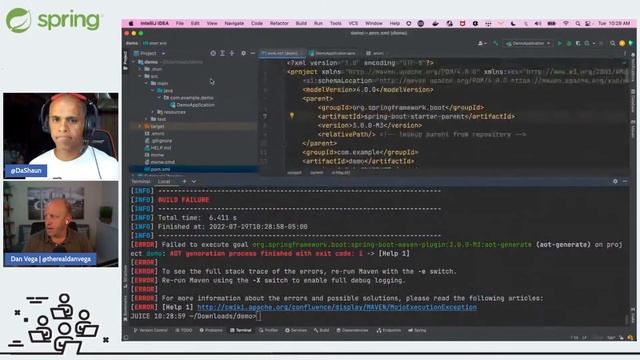
Task: Open Terminal panel settings gear
Action: [x=615, y=181]
